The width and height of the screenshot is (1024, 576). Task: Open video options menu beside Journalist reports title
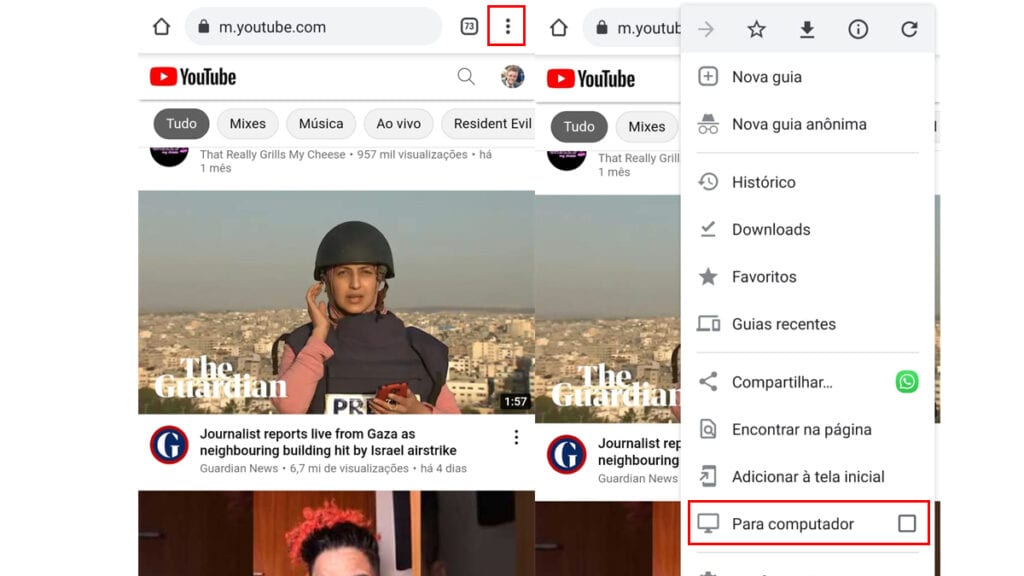tap(516, 438)
